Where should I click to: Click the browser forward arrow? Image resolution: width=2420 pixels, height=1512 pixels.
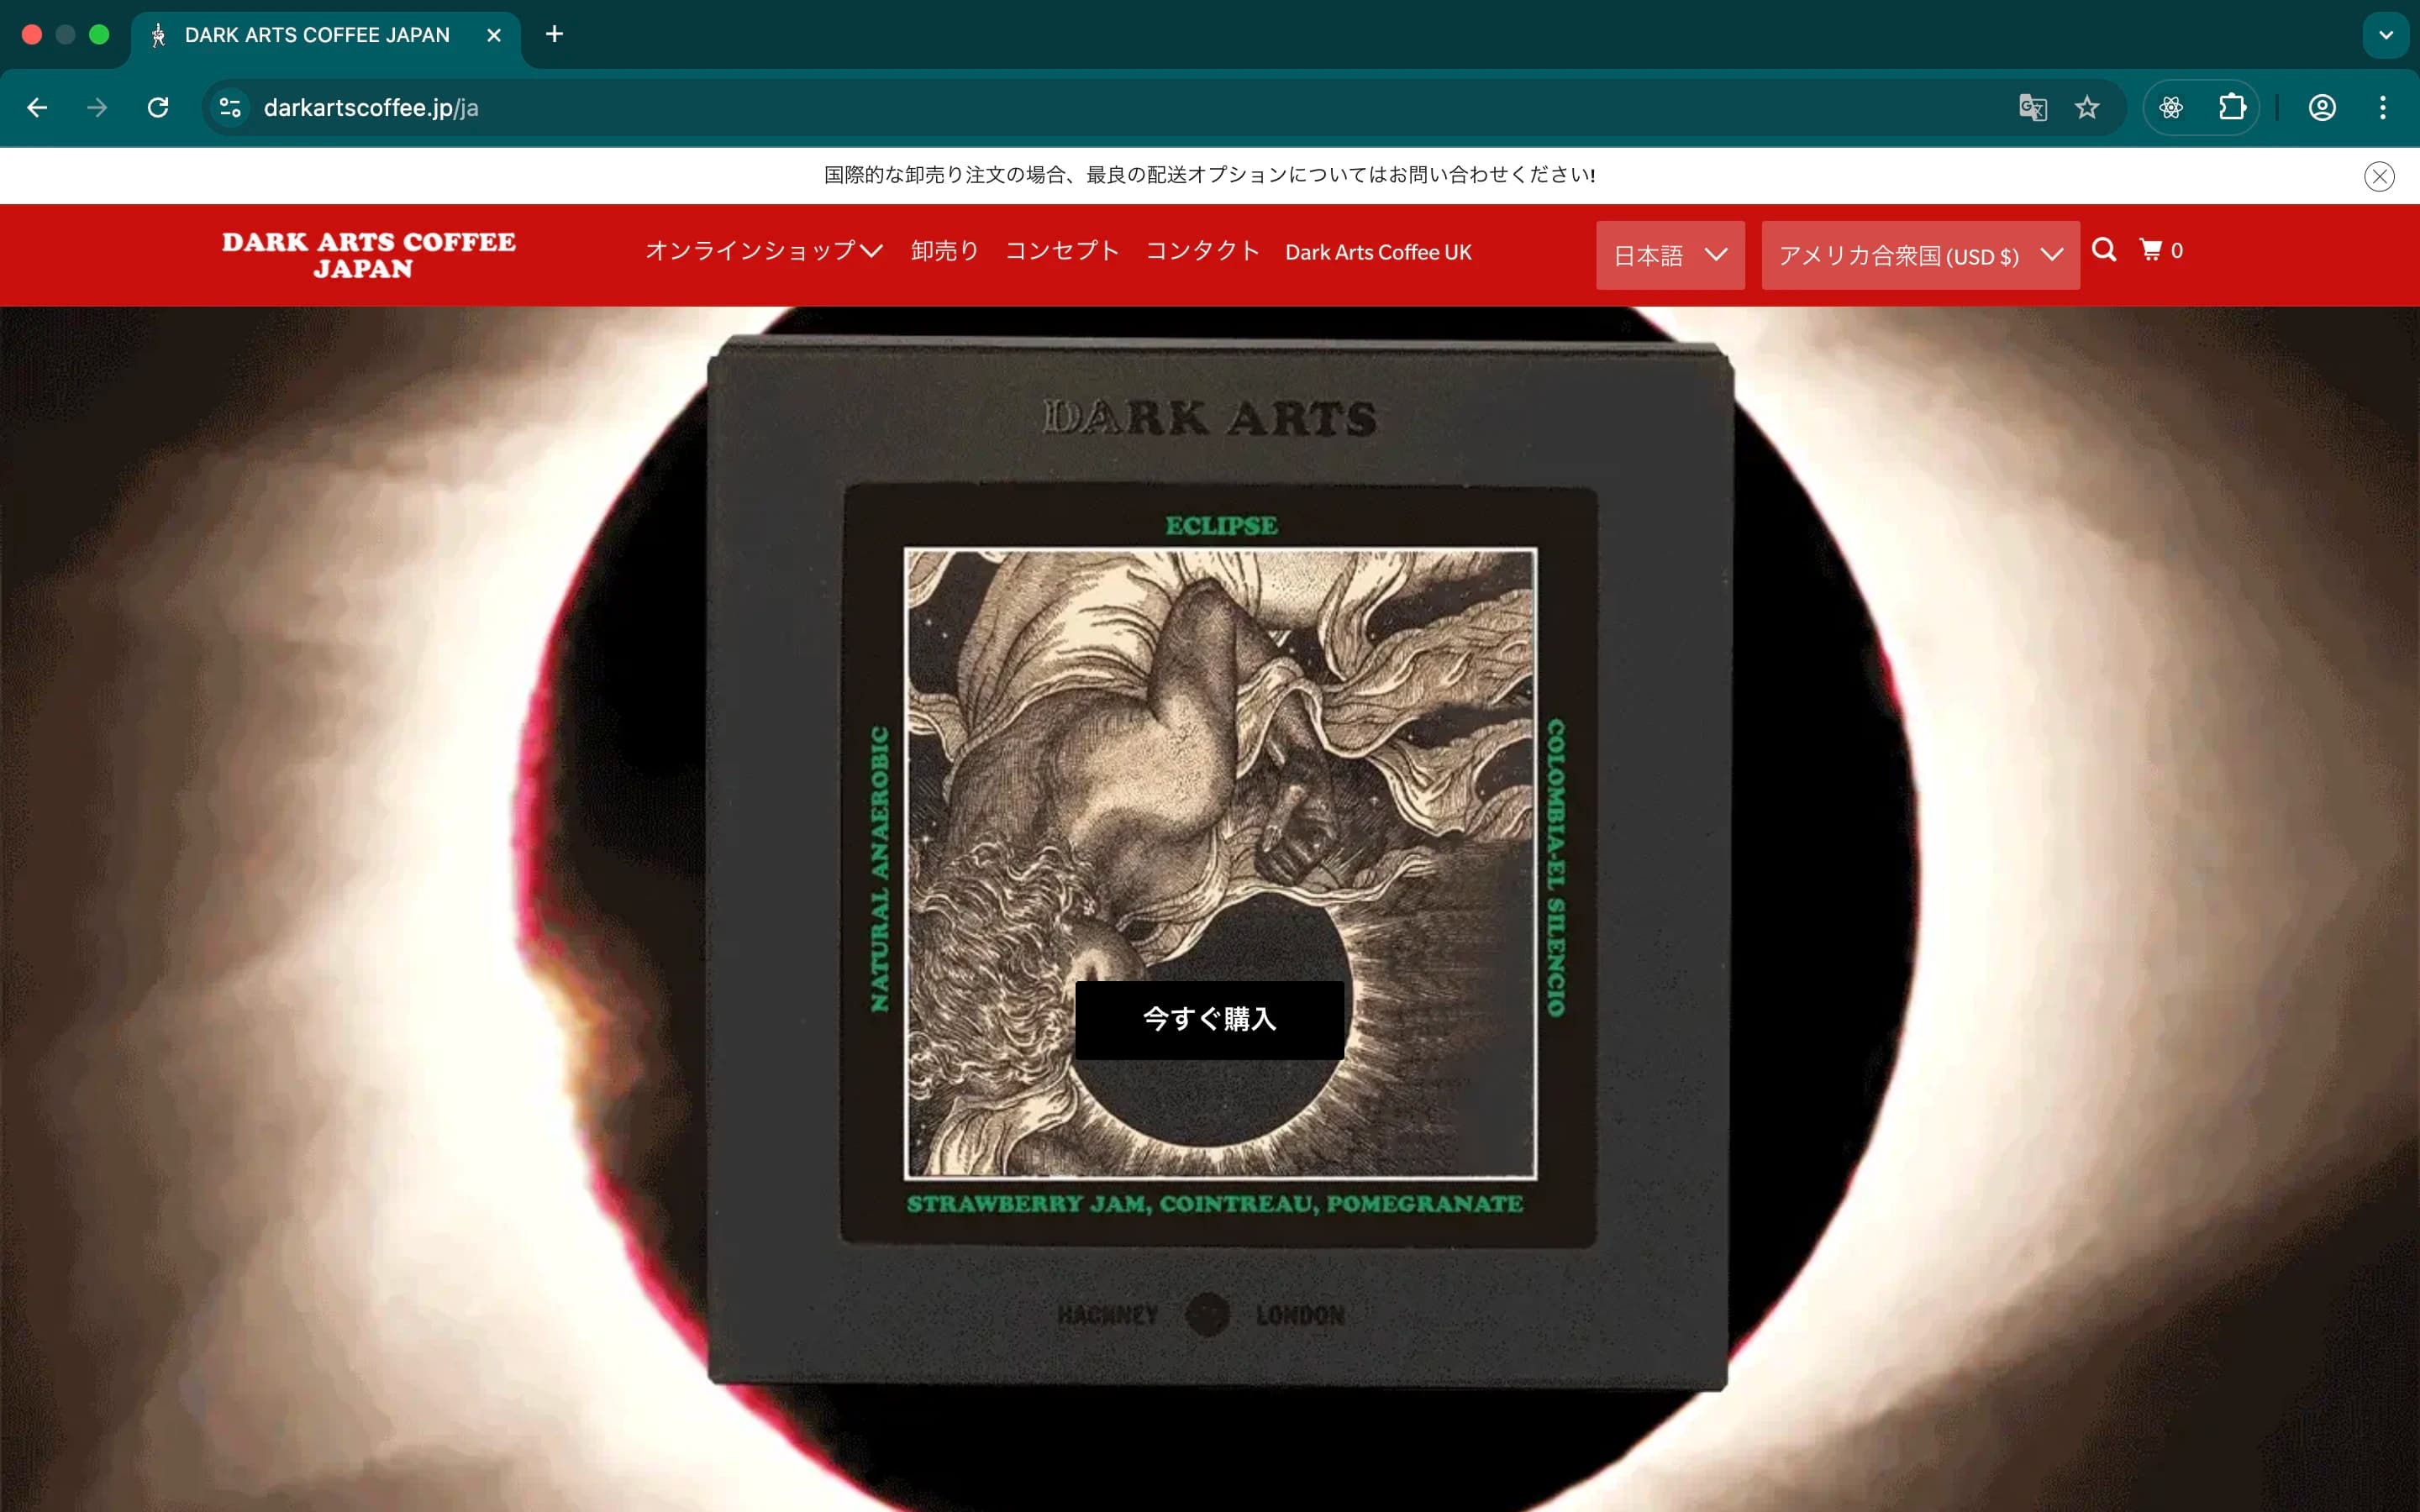point(97,107)
